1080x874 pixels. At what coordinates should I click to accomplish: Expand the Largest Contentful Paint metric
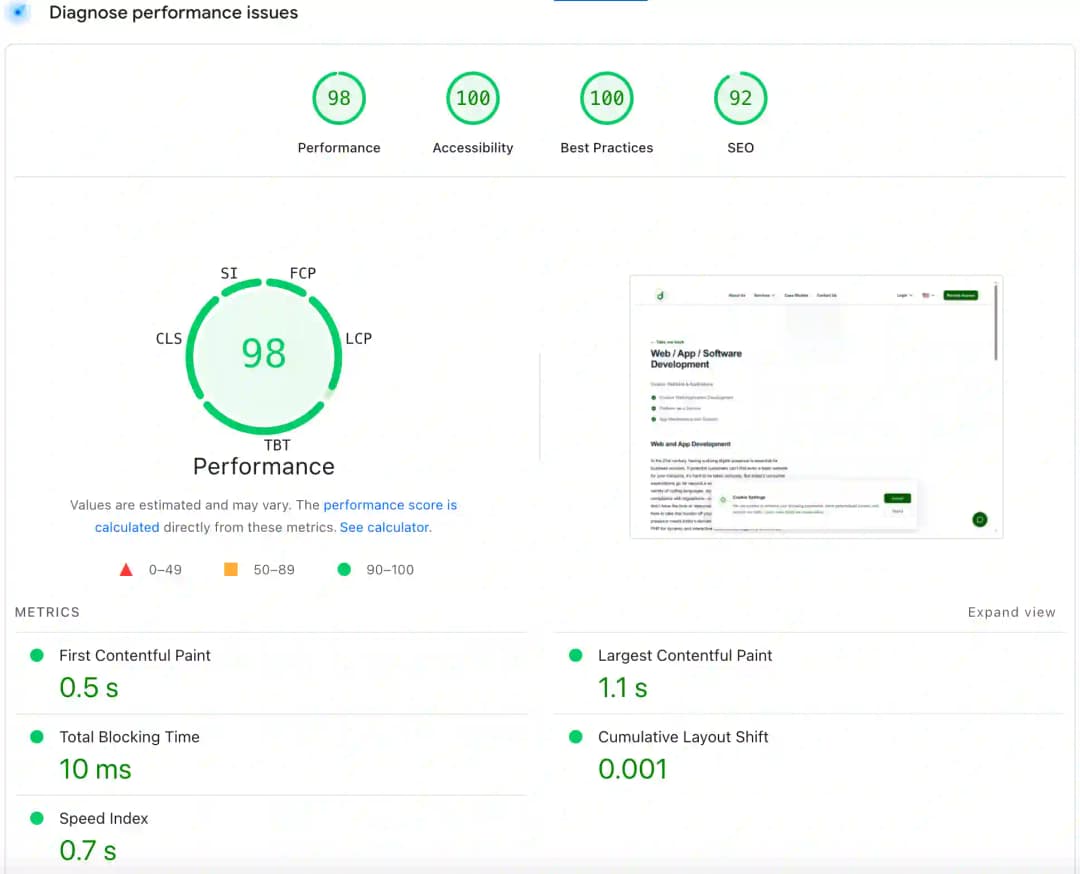685,656
